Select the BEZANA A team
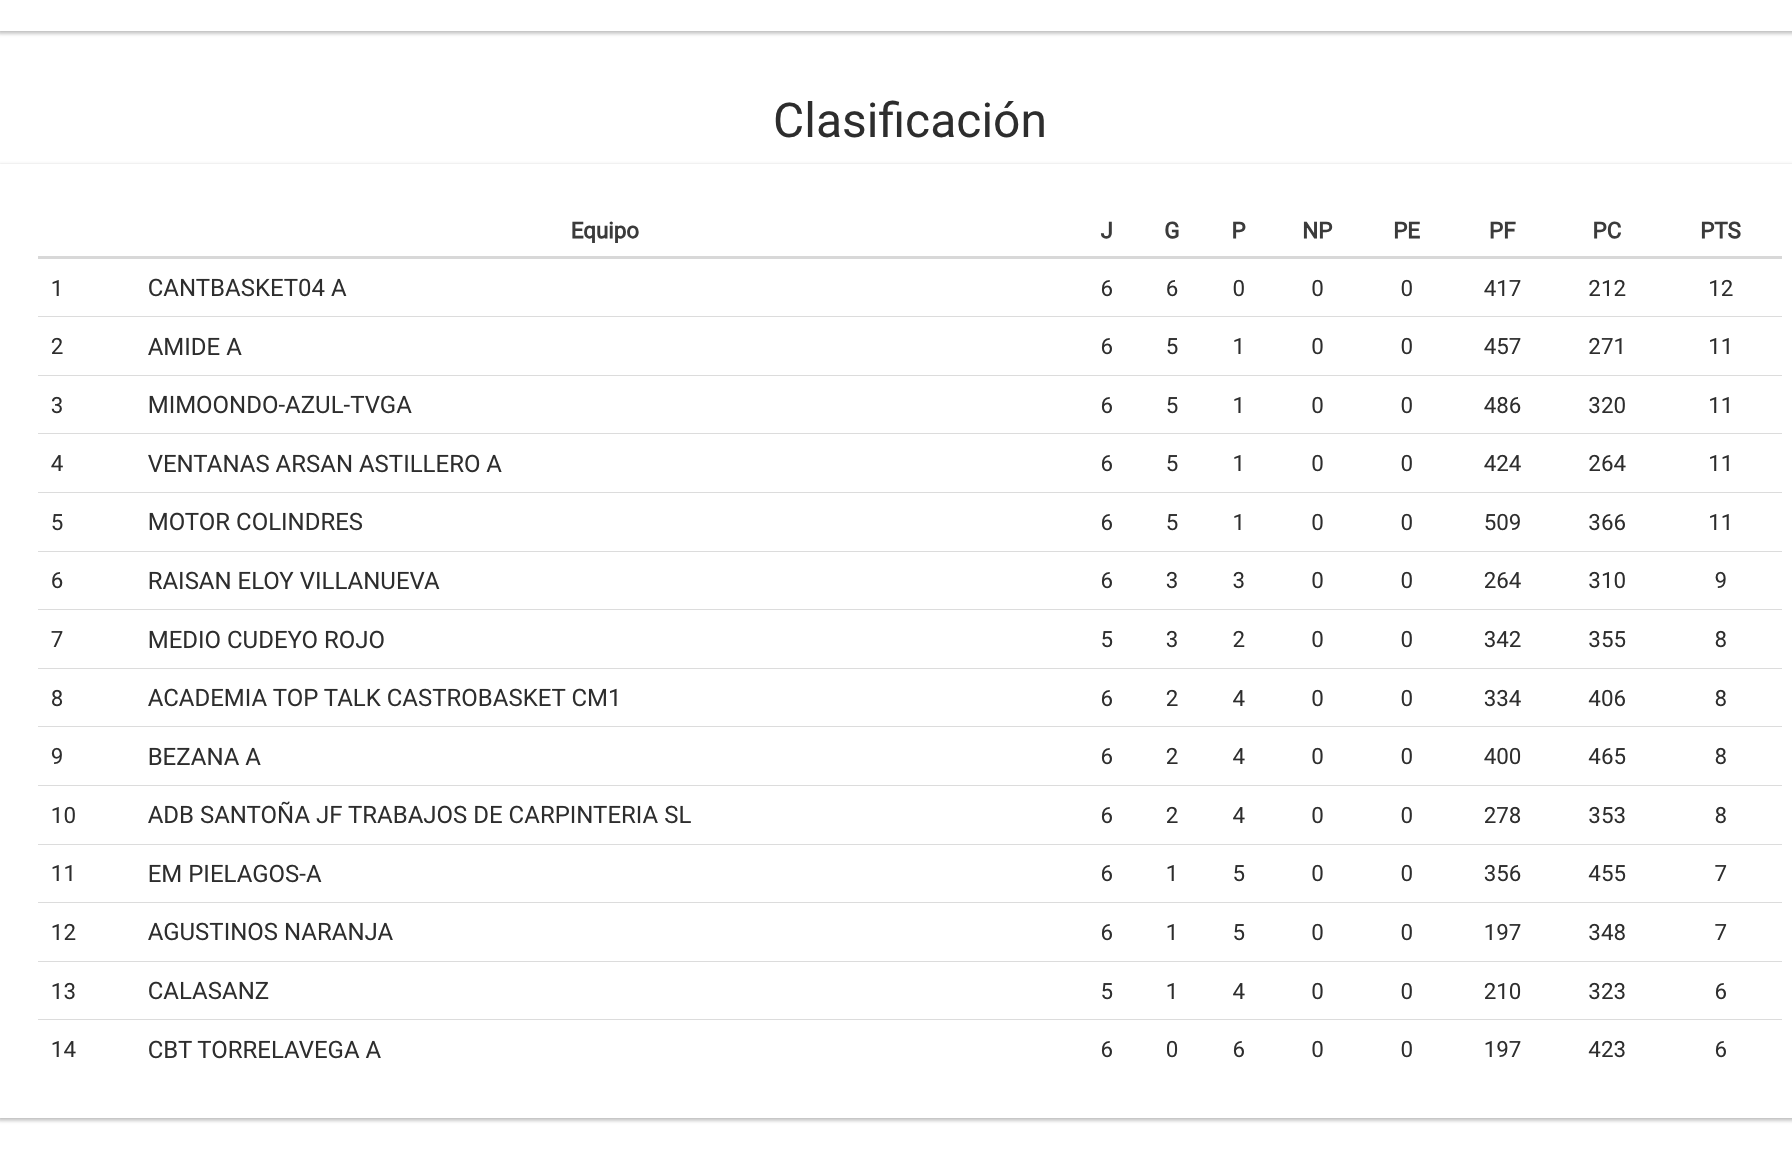This screenshot has width=1792, height=1153. point(204,757)
